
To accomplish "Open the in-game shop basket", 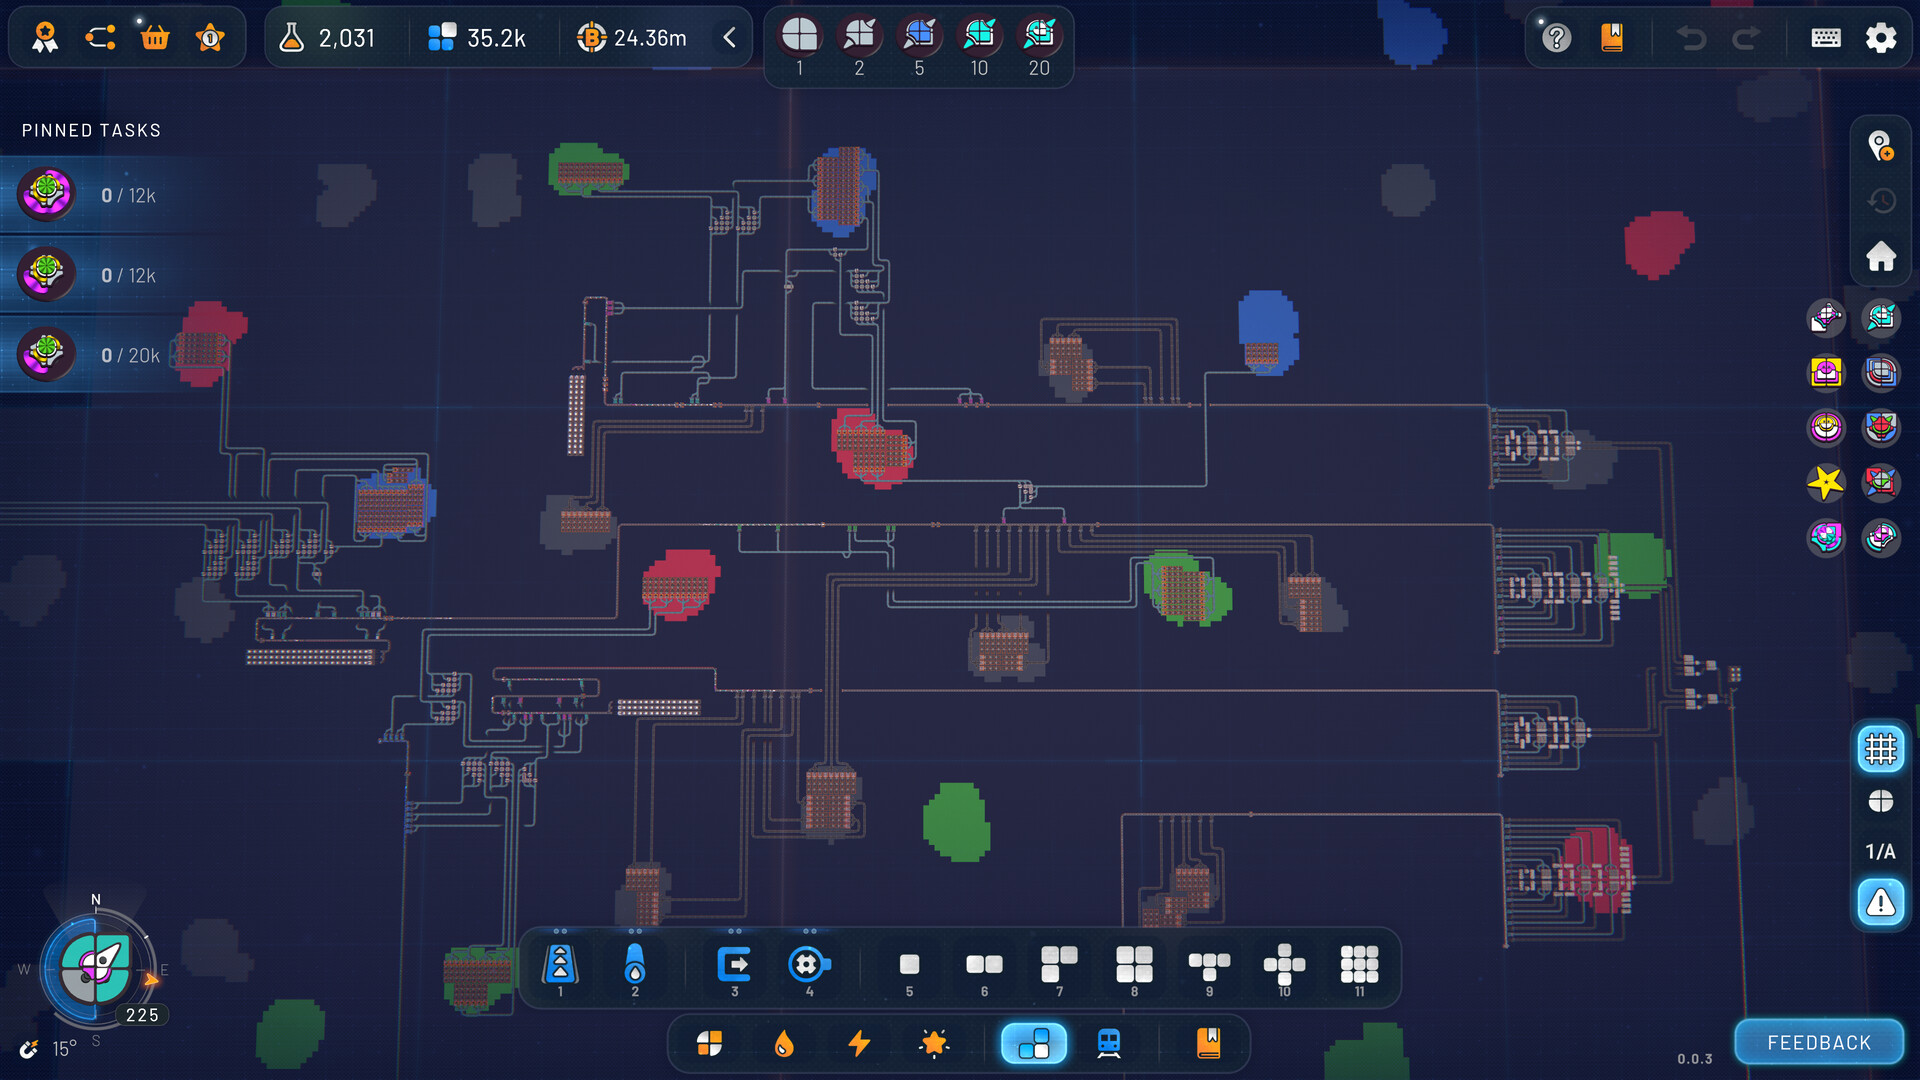I will point(155,37).
